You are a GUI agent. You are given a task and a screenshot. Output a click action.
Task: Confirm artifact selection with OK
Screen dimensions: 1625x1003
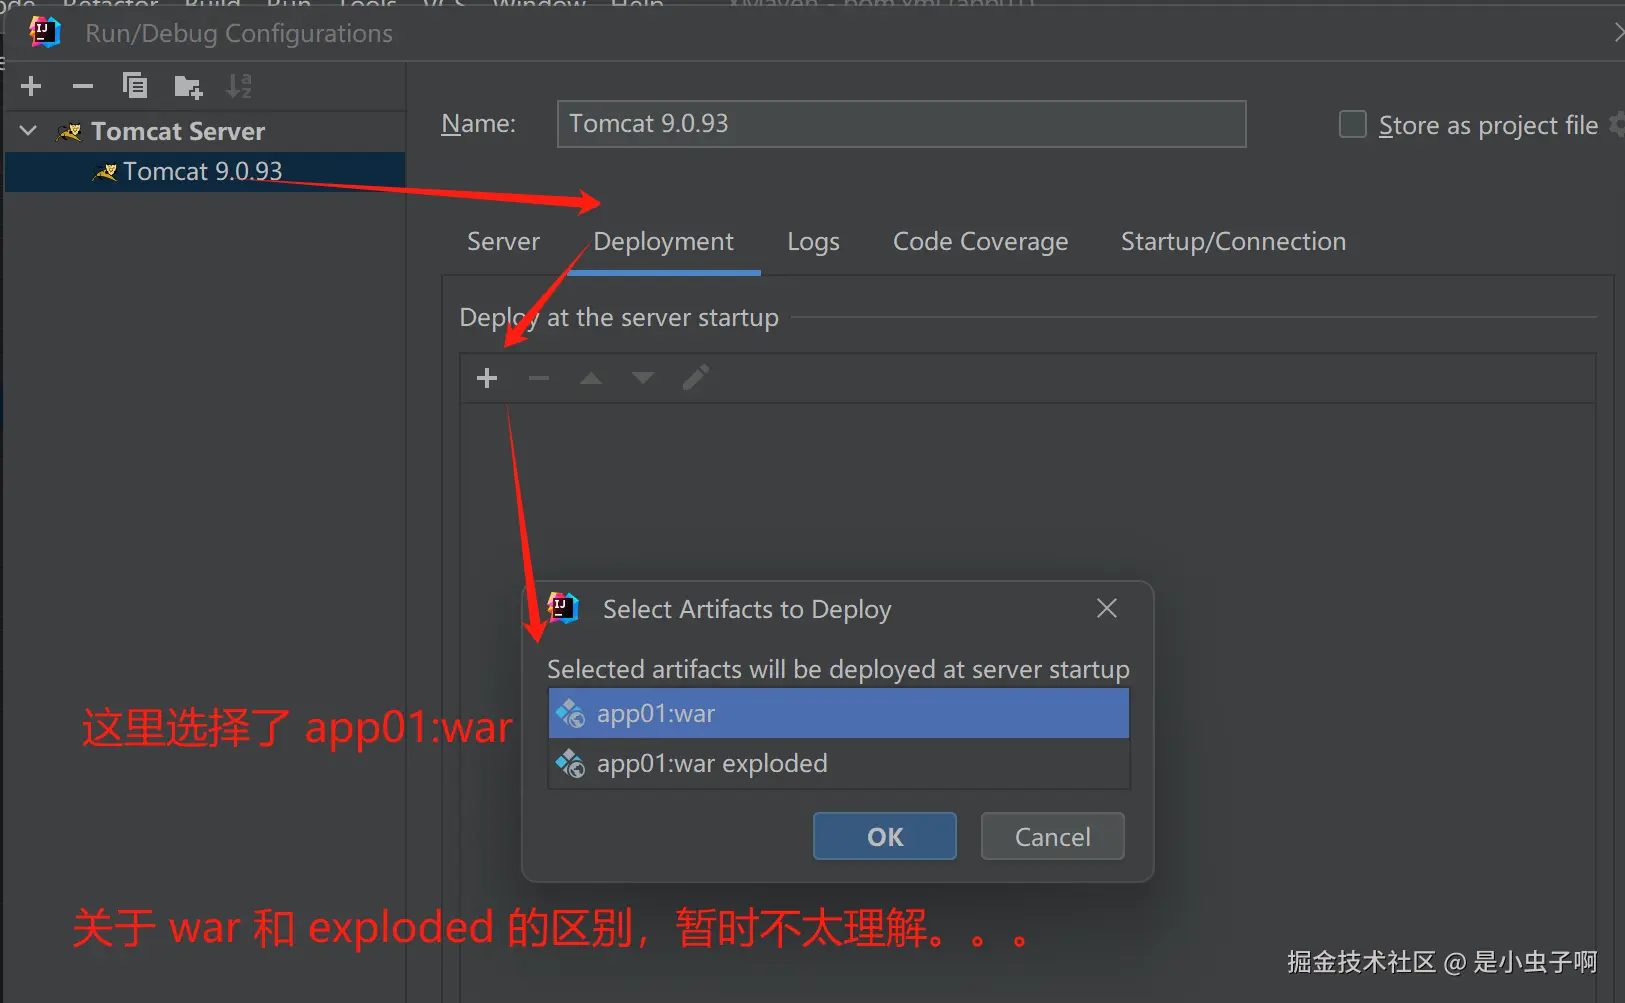885,836
